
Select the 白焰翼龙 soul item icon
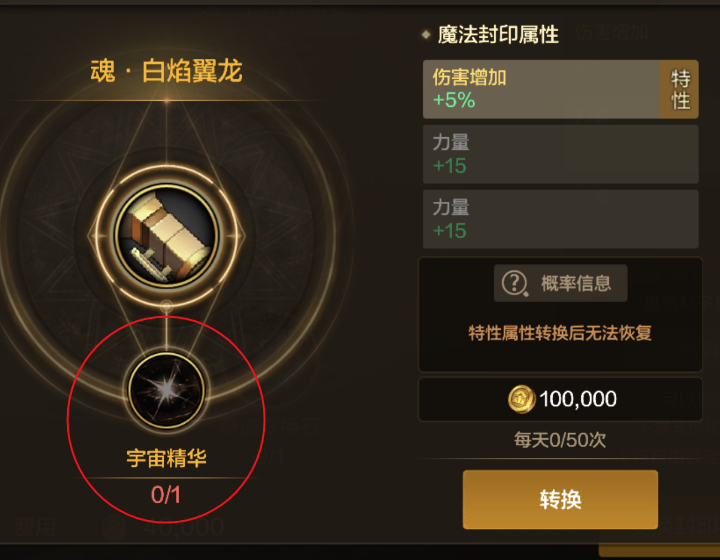[166, 235]
